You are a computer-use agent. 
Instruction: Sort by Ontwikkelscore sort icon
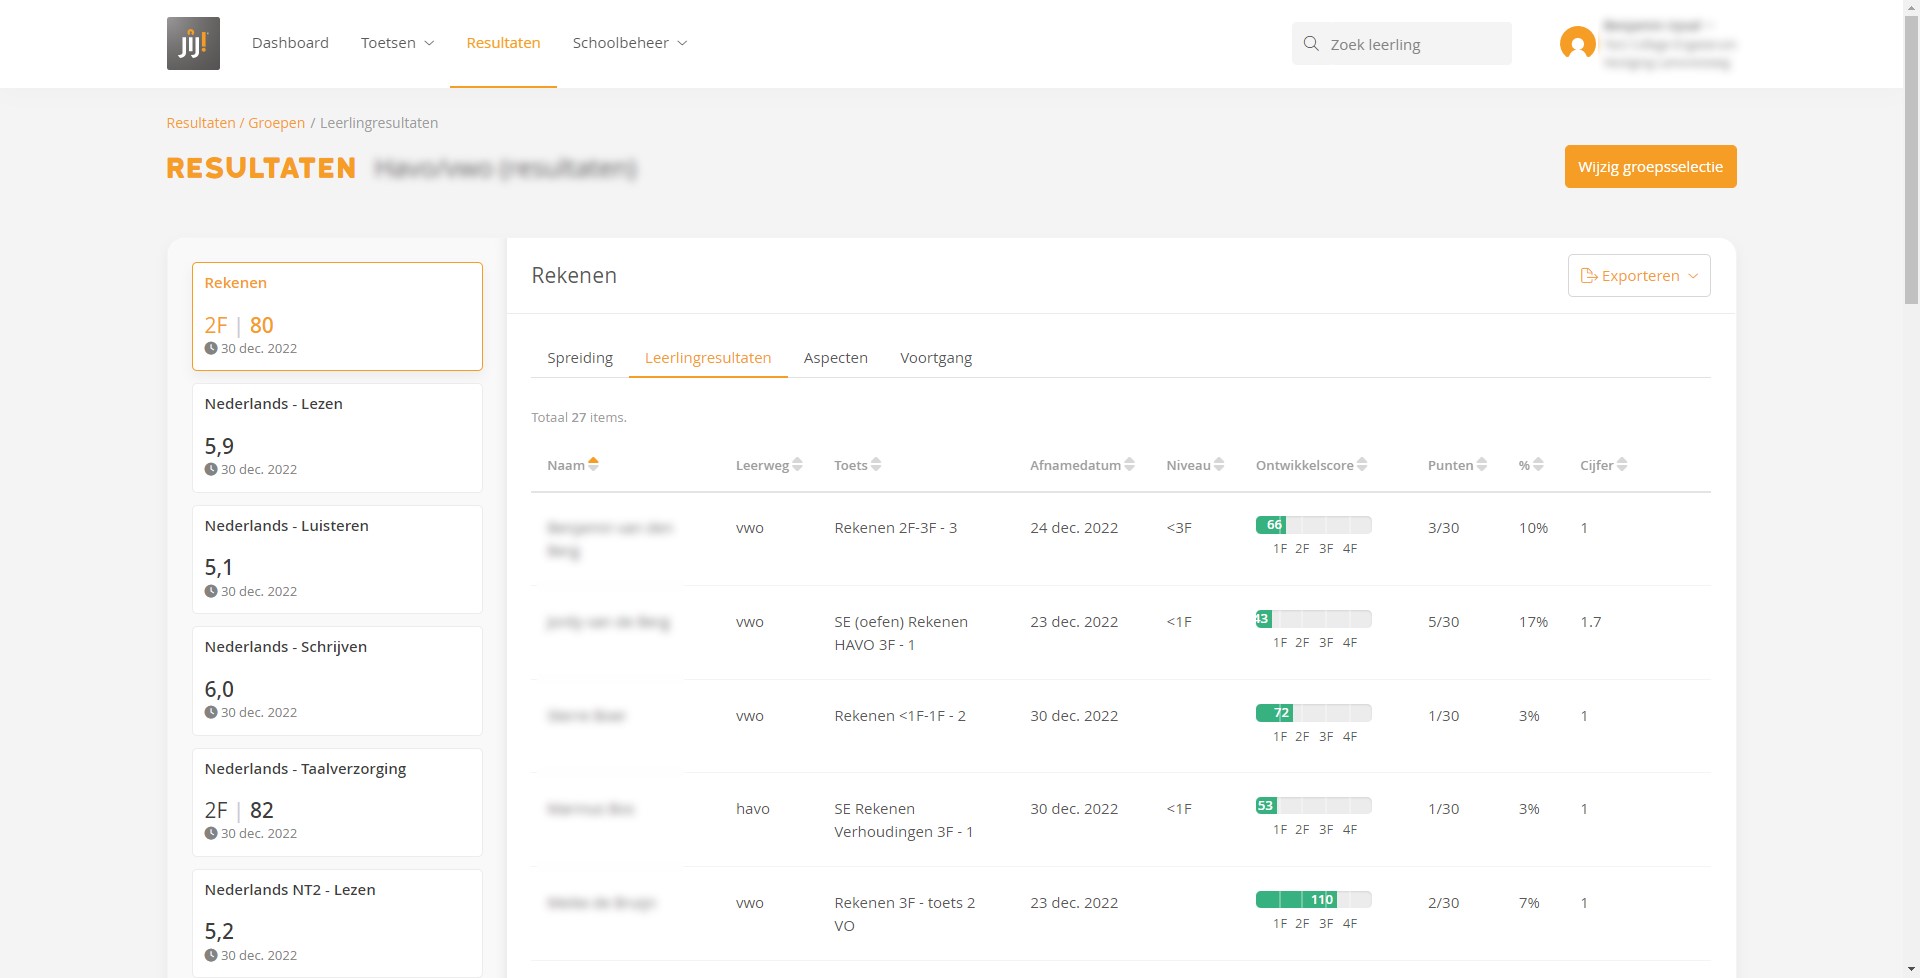pyautogui.click(x=1362, y=465)
